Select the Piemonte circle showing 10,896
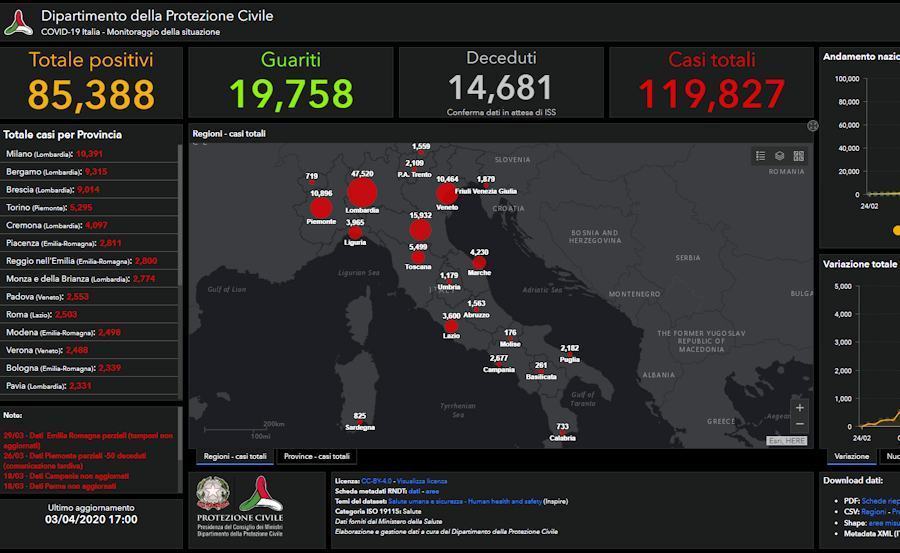 [x=321, y=208]
